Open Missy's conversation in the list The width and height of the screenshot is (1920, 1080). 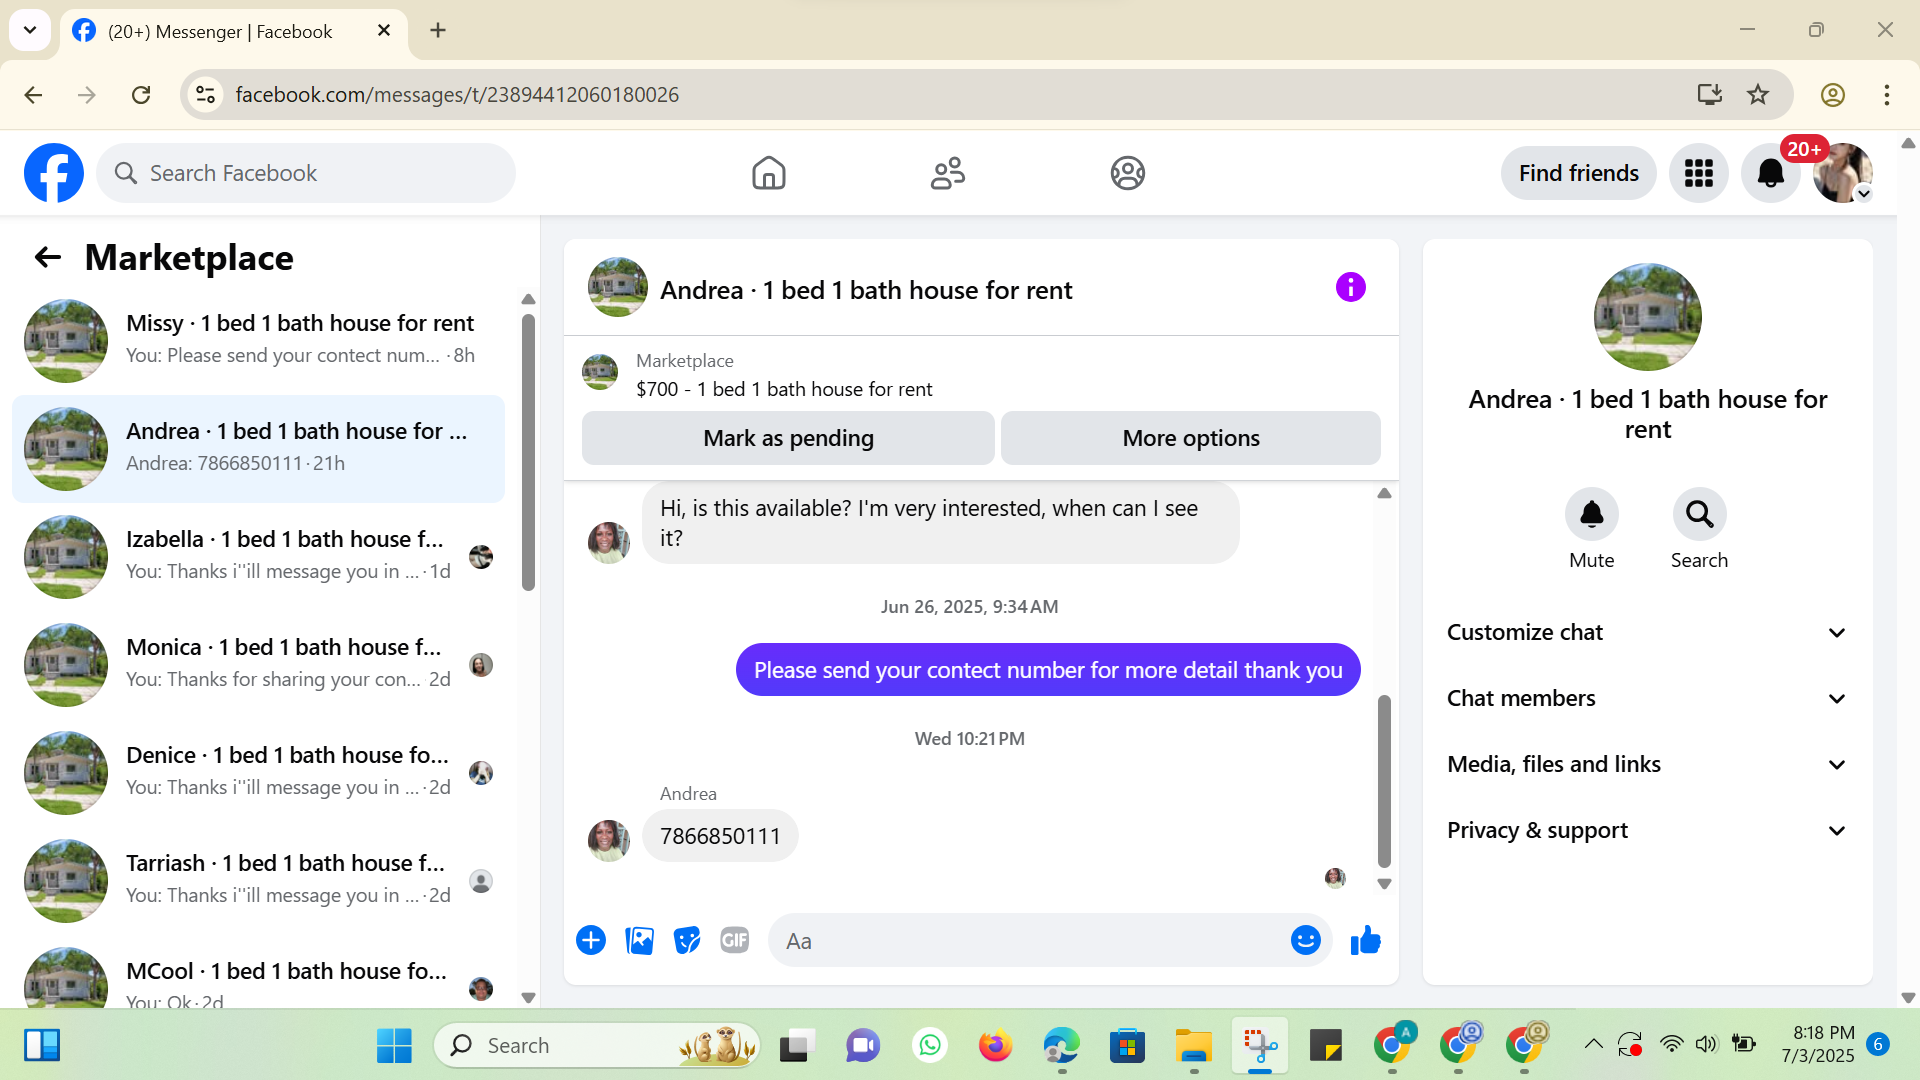click(x=260, y=340)
